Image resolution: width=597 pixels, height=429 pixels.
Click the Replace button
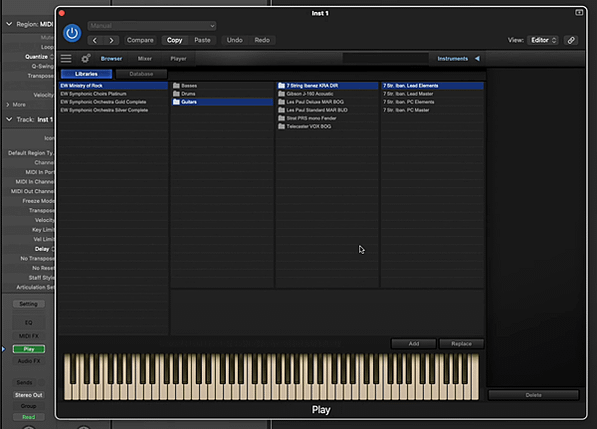coord(461,344)
